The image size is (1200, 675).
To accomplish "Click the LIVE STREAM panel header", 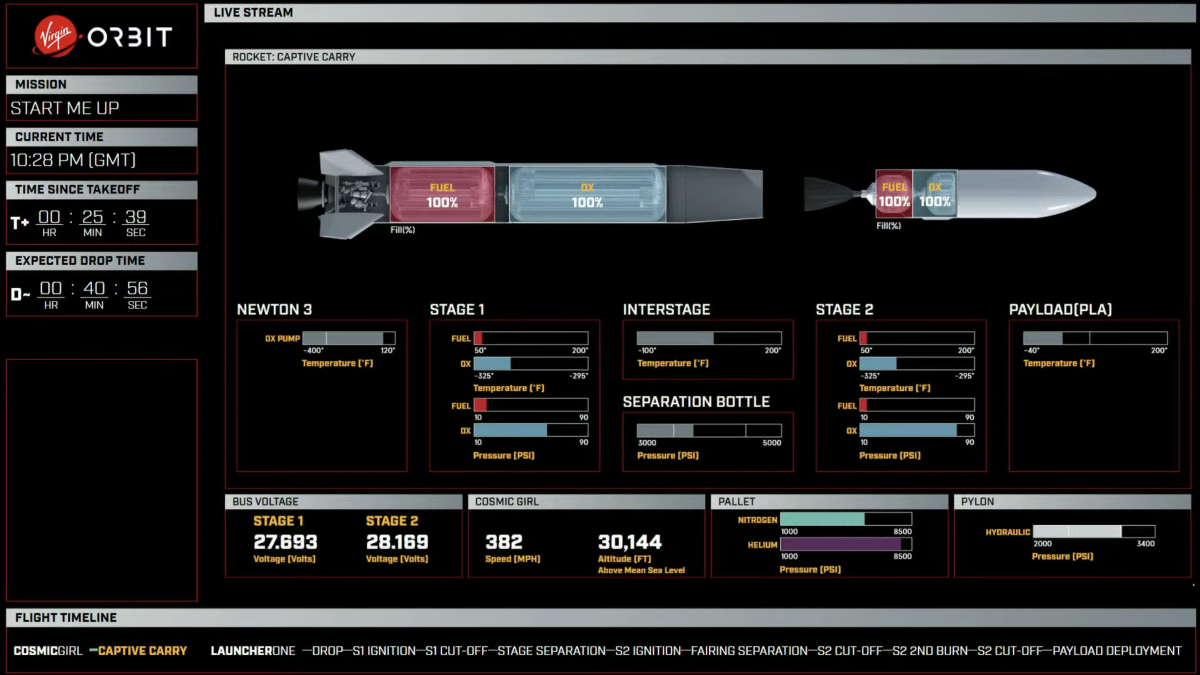I will [x=699, y=13].
